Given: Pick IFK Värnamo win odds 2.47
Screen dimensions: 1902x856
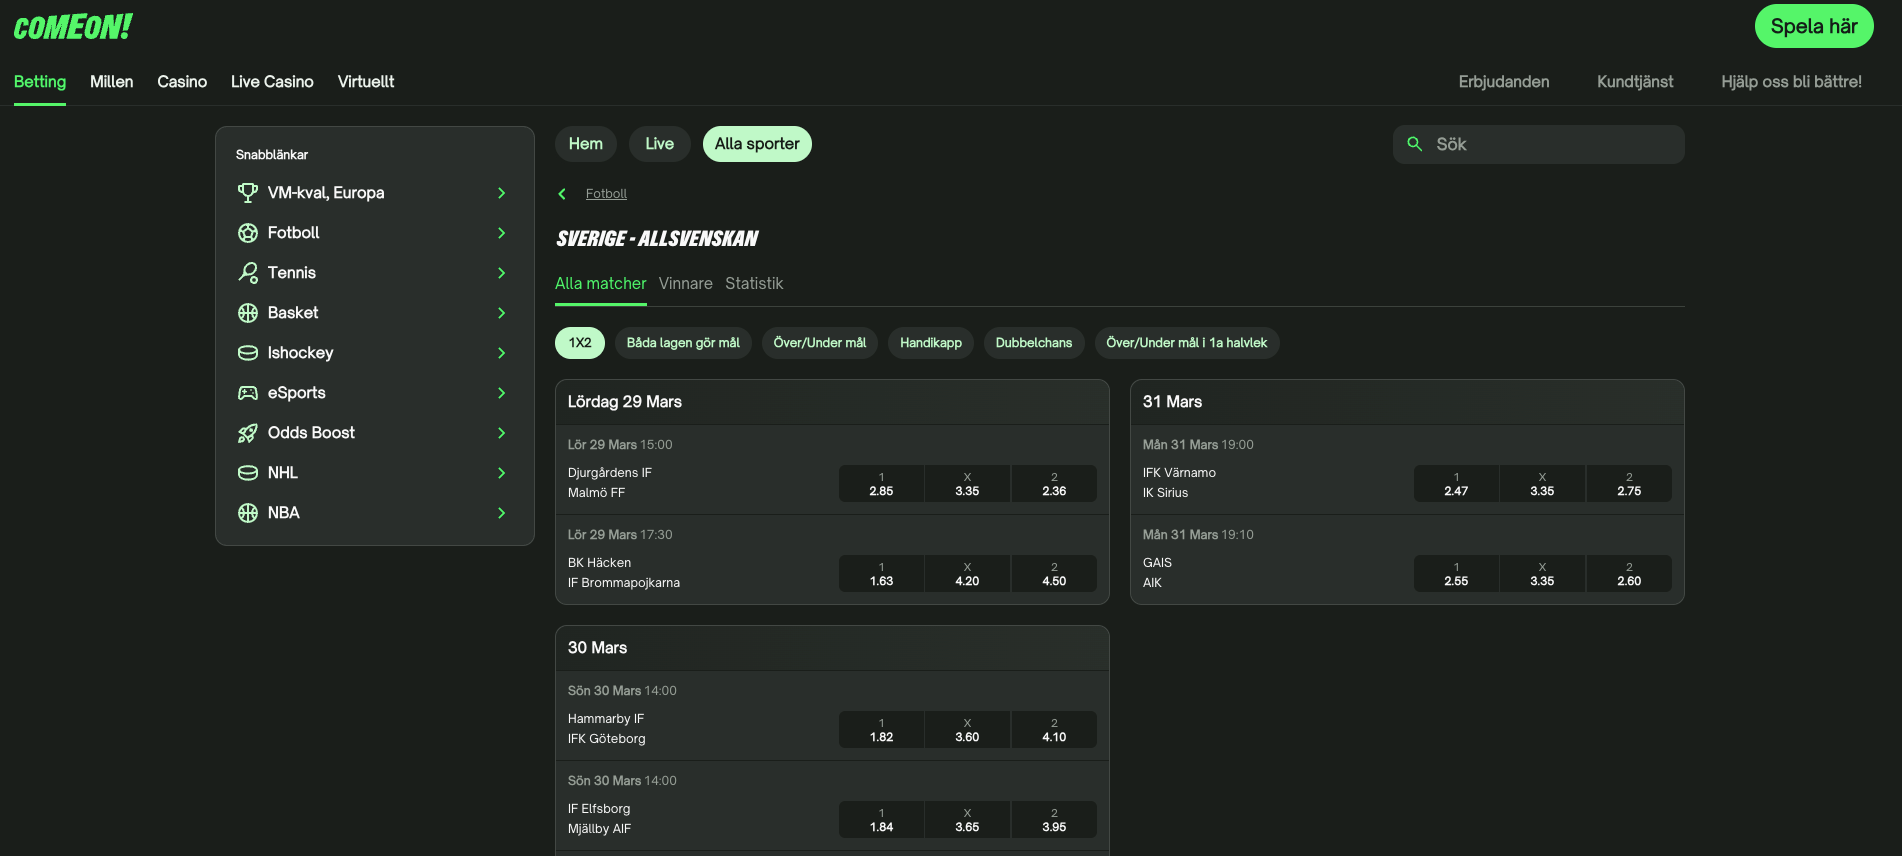Looking at the screenshot, I should (x=1456, y=484).
